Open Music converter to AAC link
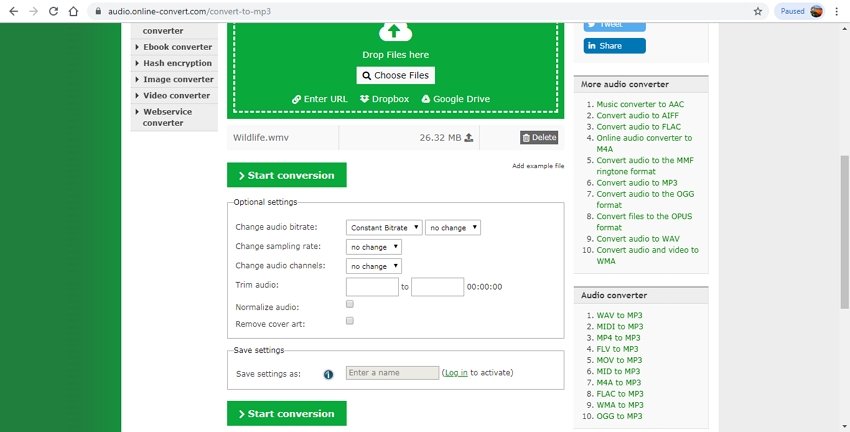 640,104
